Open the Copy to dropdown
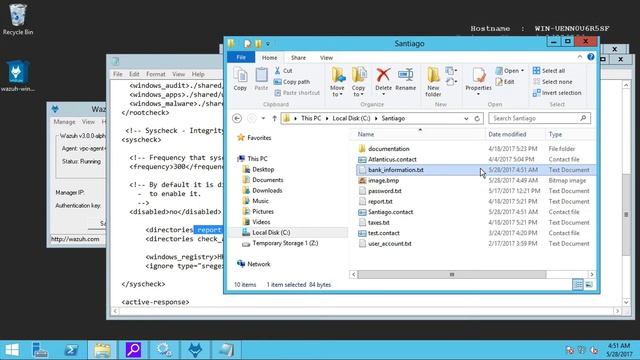 (x=358, y=82)
